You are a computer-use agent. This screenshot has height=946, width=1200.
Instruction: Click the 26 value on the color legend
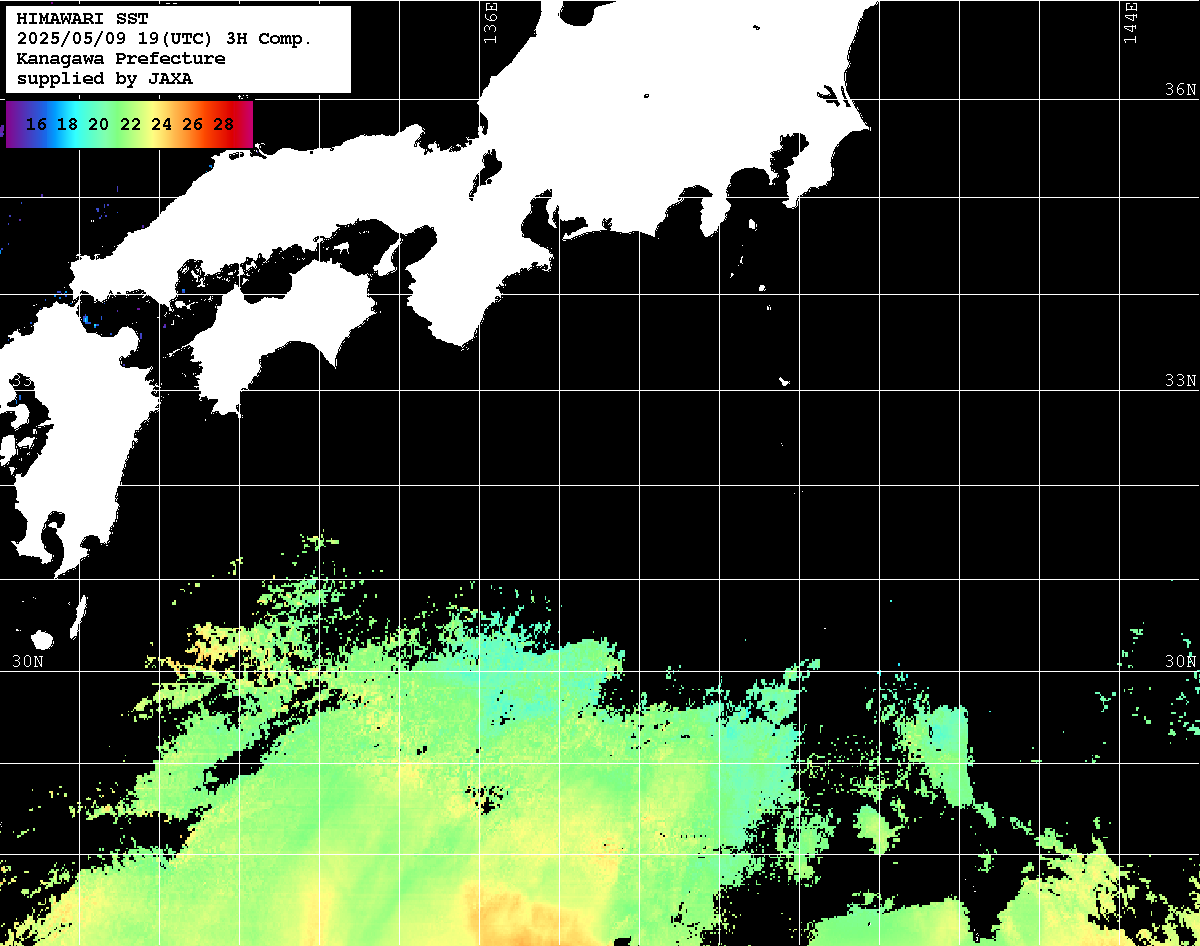[193, 125]
